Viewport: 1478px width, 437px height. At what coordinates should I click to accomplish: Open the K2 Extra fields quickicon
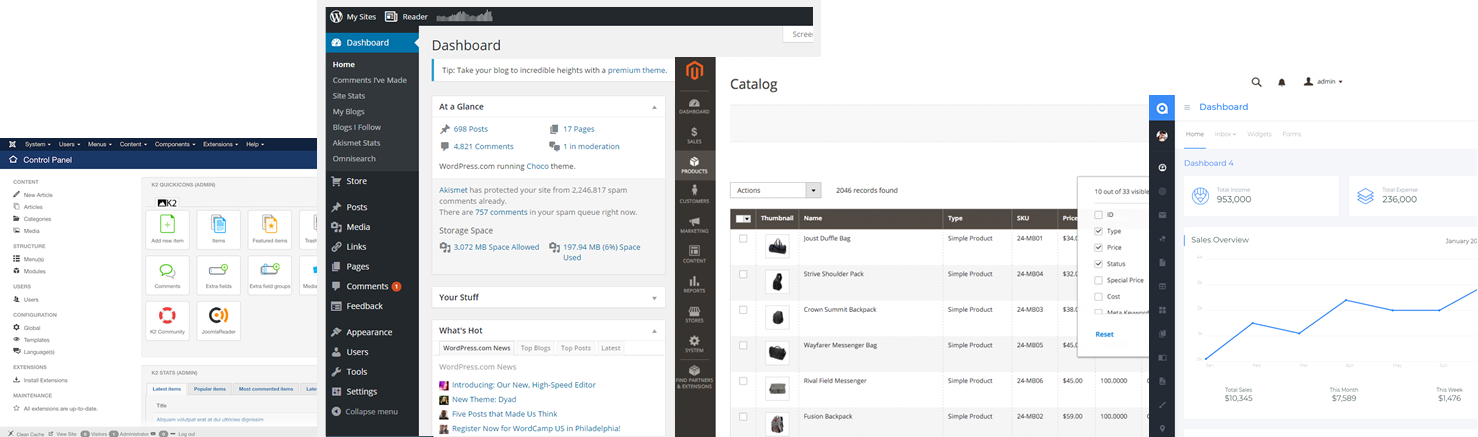218,275
